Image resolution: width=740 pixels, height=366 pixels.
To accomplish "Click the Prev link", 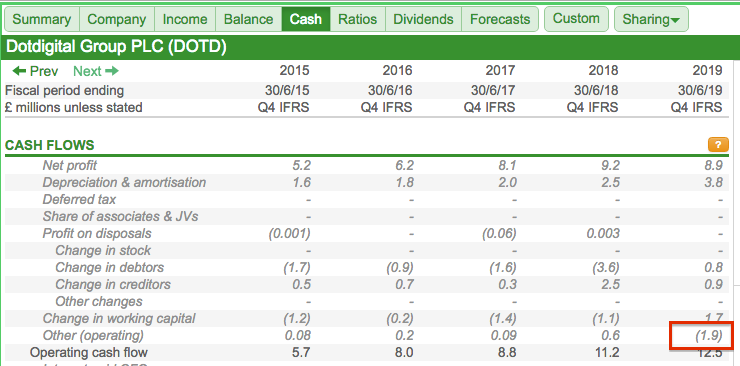I will click(35, 71).
